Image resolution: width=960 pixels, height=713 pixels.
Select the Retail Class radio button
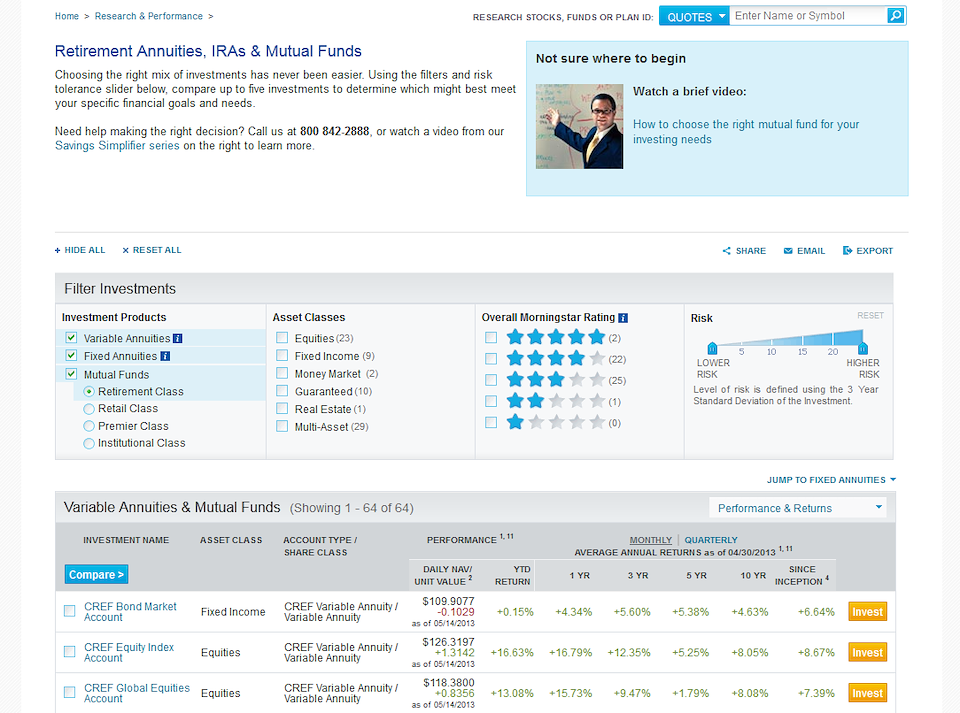[x=89, y=409]
